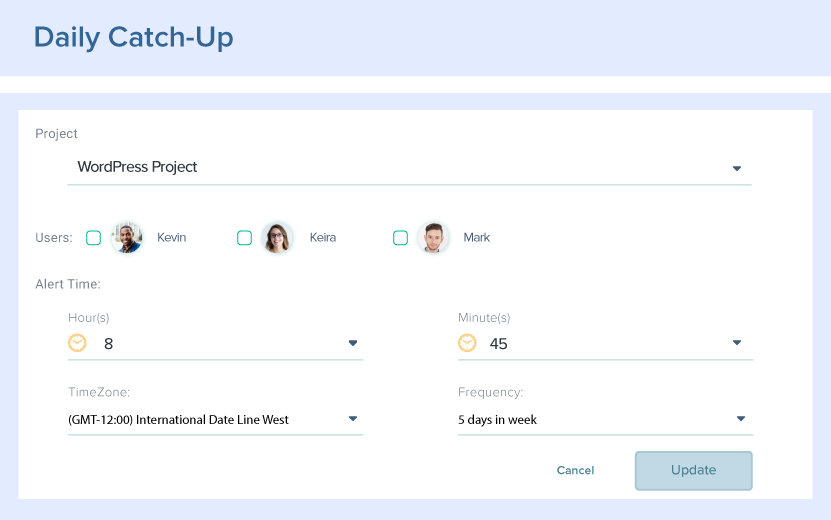The height and width of the screenshot is (520, 831).
Task: Select the hour value 8
Action: click(109, 344)
